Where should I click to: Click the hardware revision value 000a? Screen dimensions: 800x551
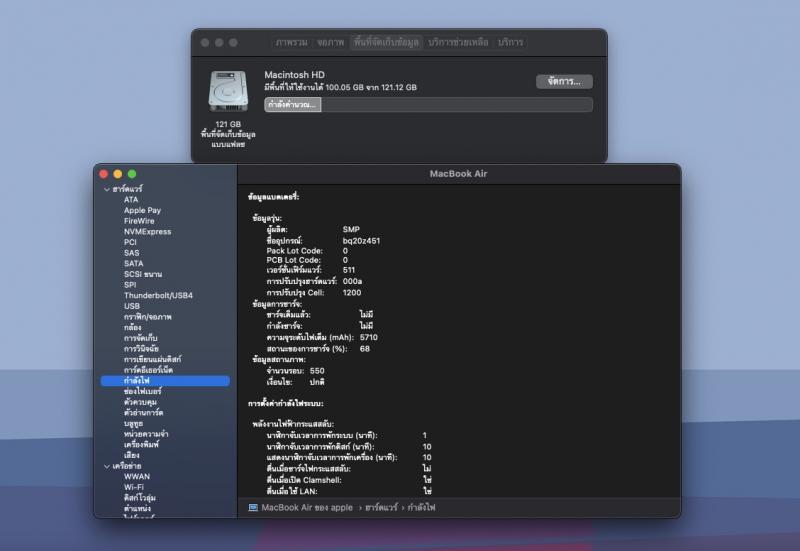(352, 281)
